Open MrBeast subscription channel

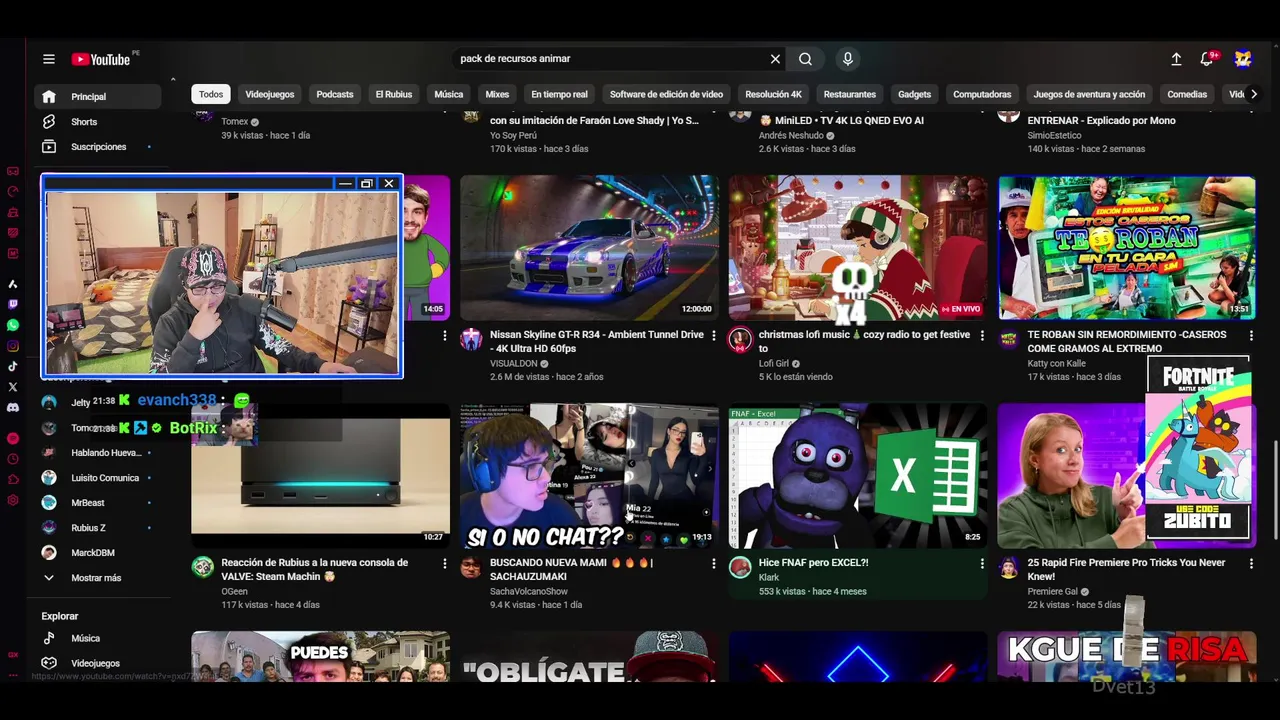coord(98,503)
